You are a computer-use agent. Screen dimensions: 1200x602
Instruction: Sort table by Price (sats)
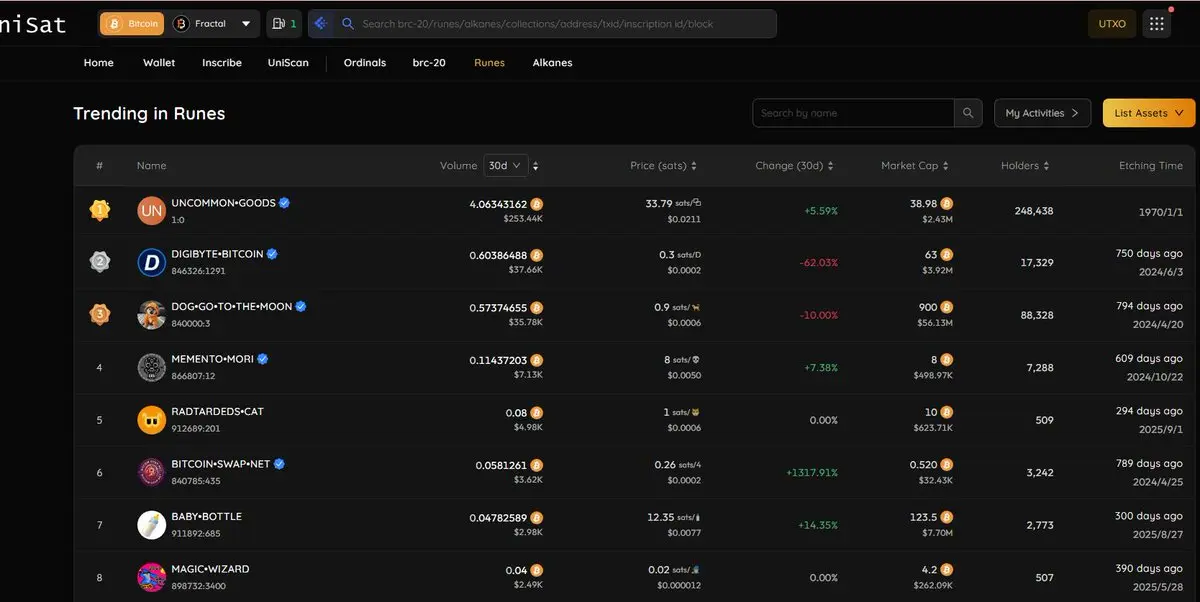click(664, 166)
